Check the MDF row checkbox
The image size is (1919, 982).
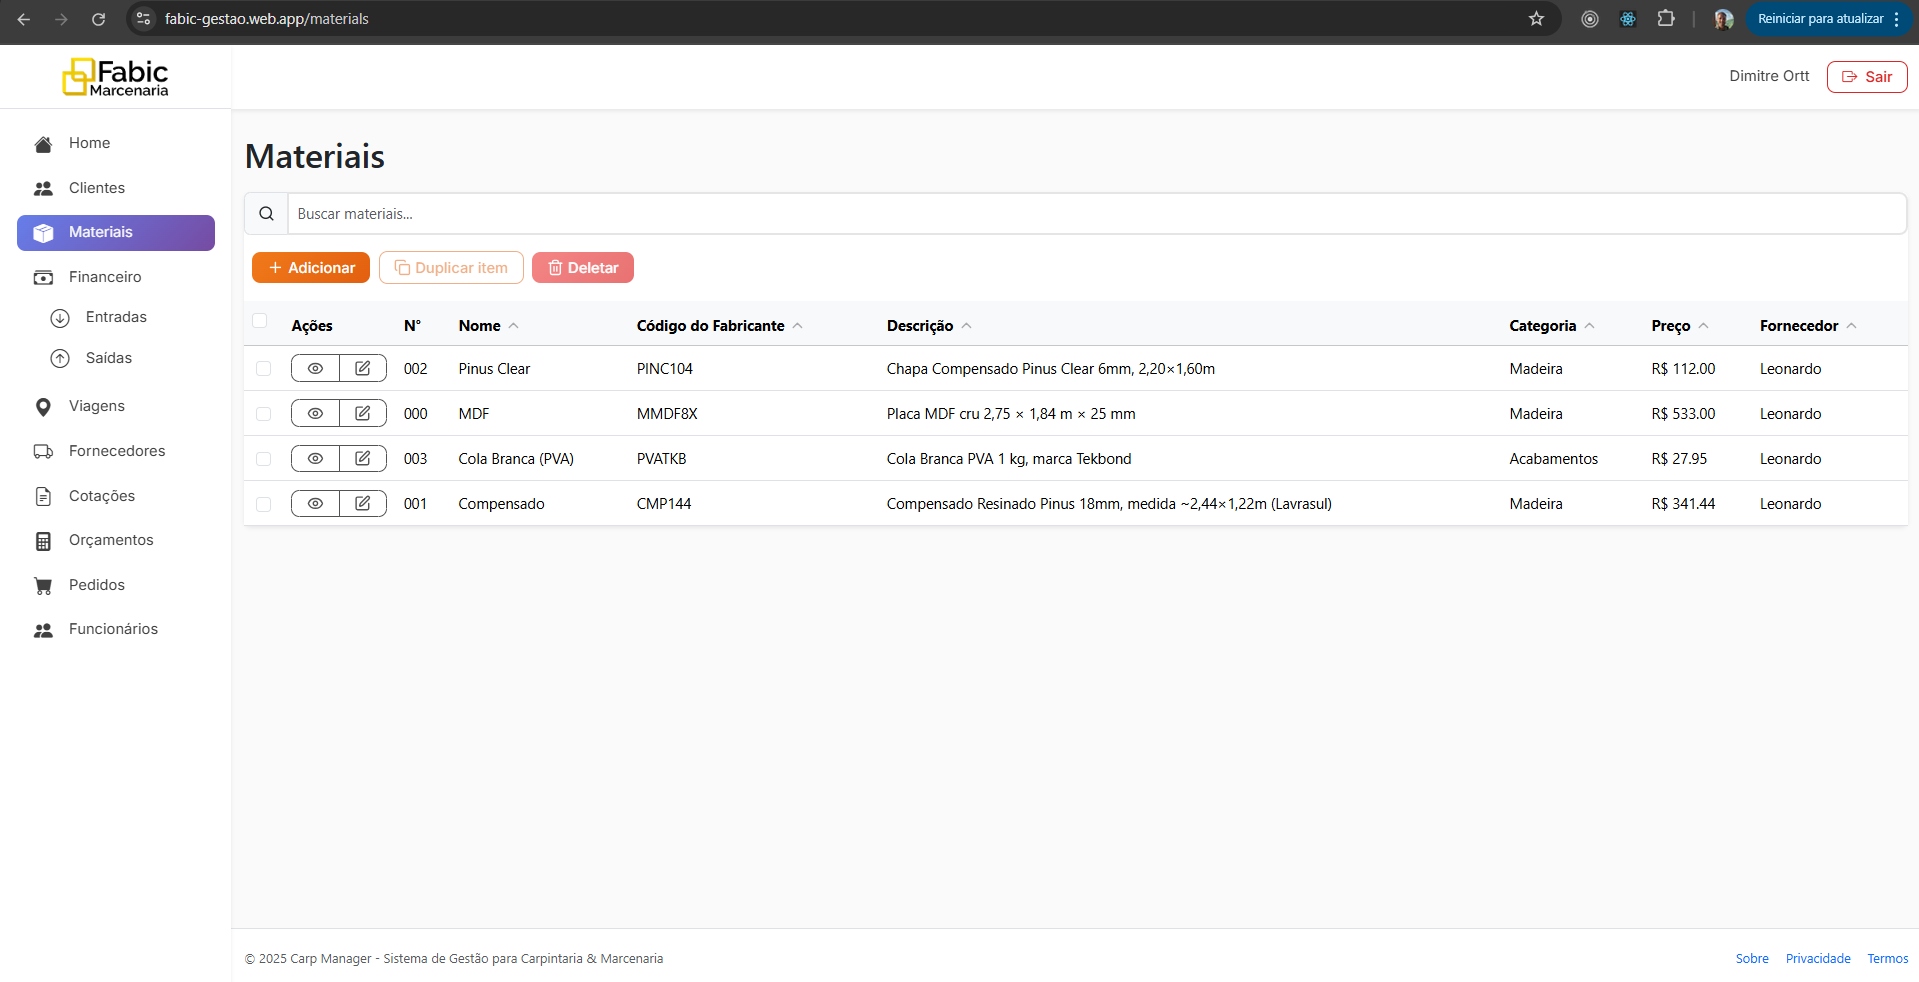click(x=264, y=414)
